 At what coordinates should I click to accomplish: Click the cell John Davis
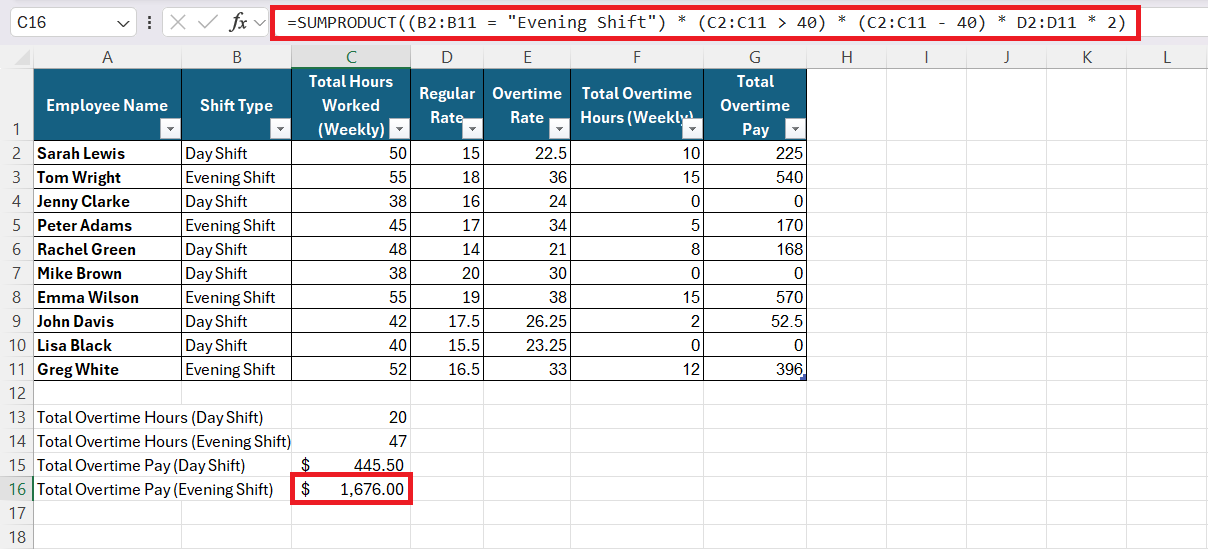tap(108, 321)
